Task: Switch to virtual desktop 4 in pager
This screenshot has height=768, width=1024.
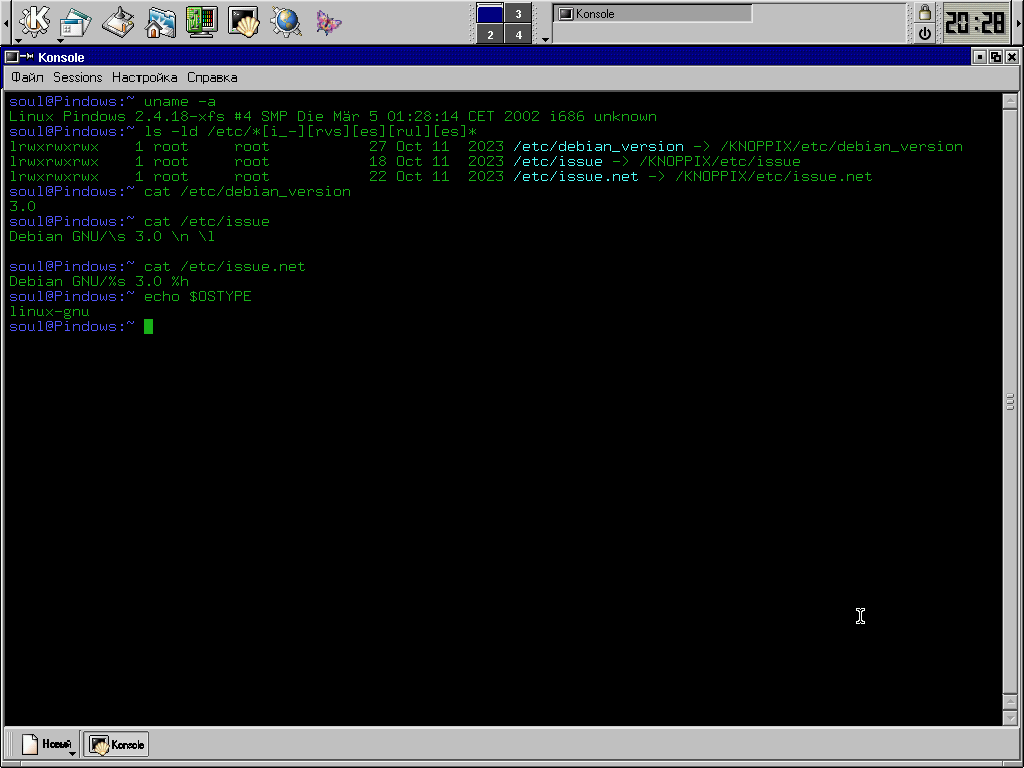Action: pyautogui.click(x=519, y=34)
